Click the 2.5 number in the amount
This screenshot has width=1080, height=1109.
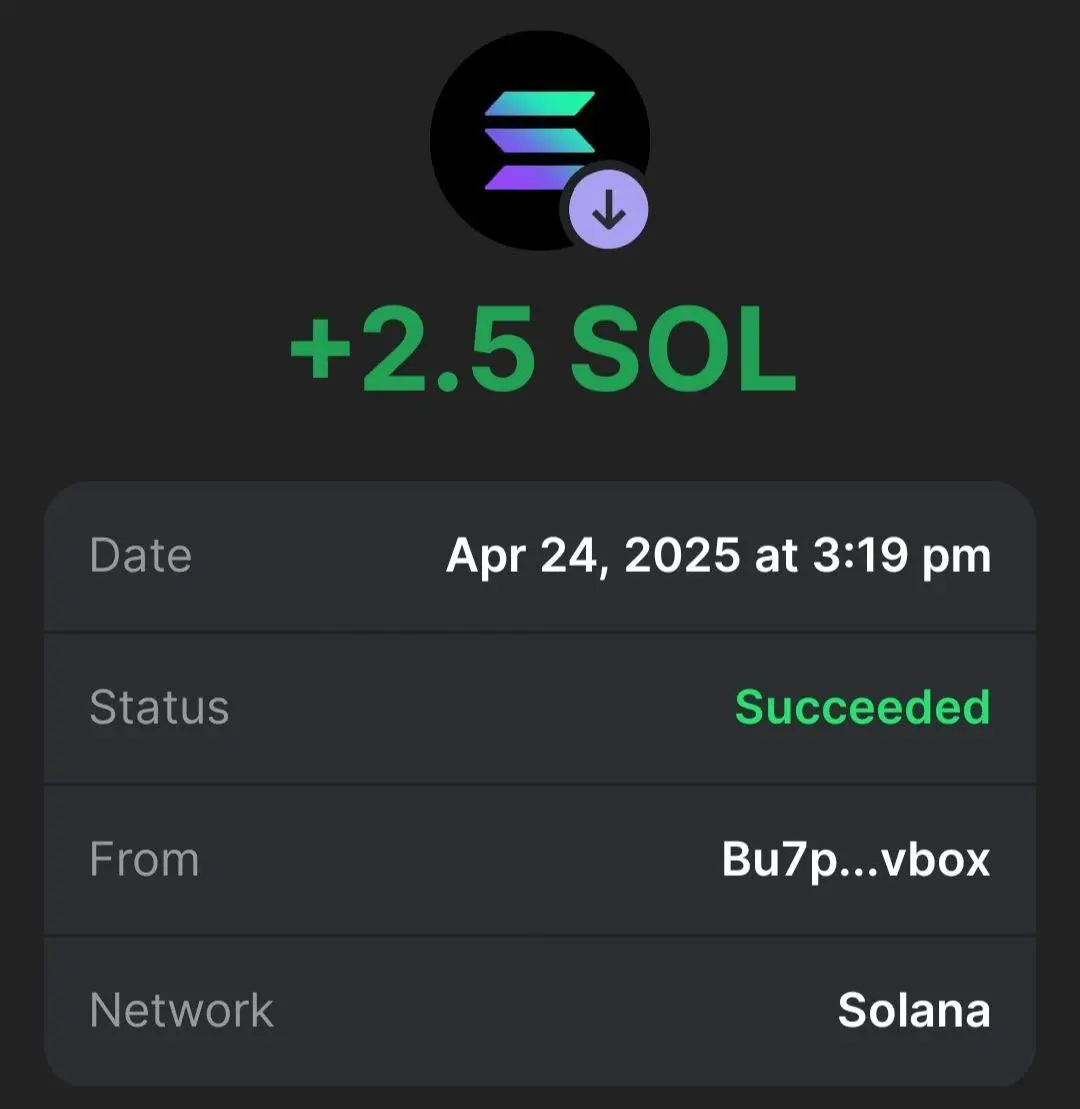[449, 349]
